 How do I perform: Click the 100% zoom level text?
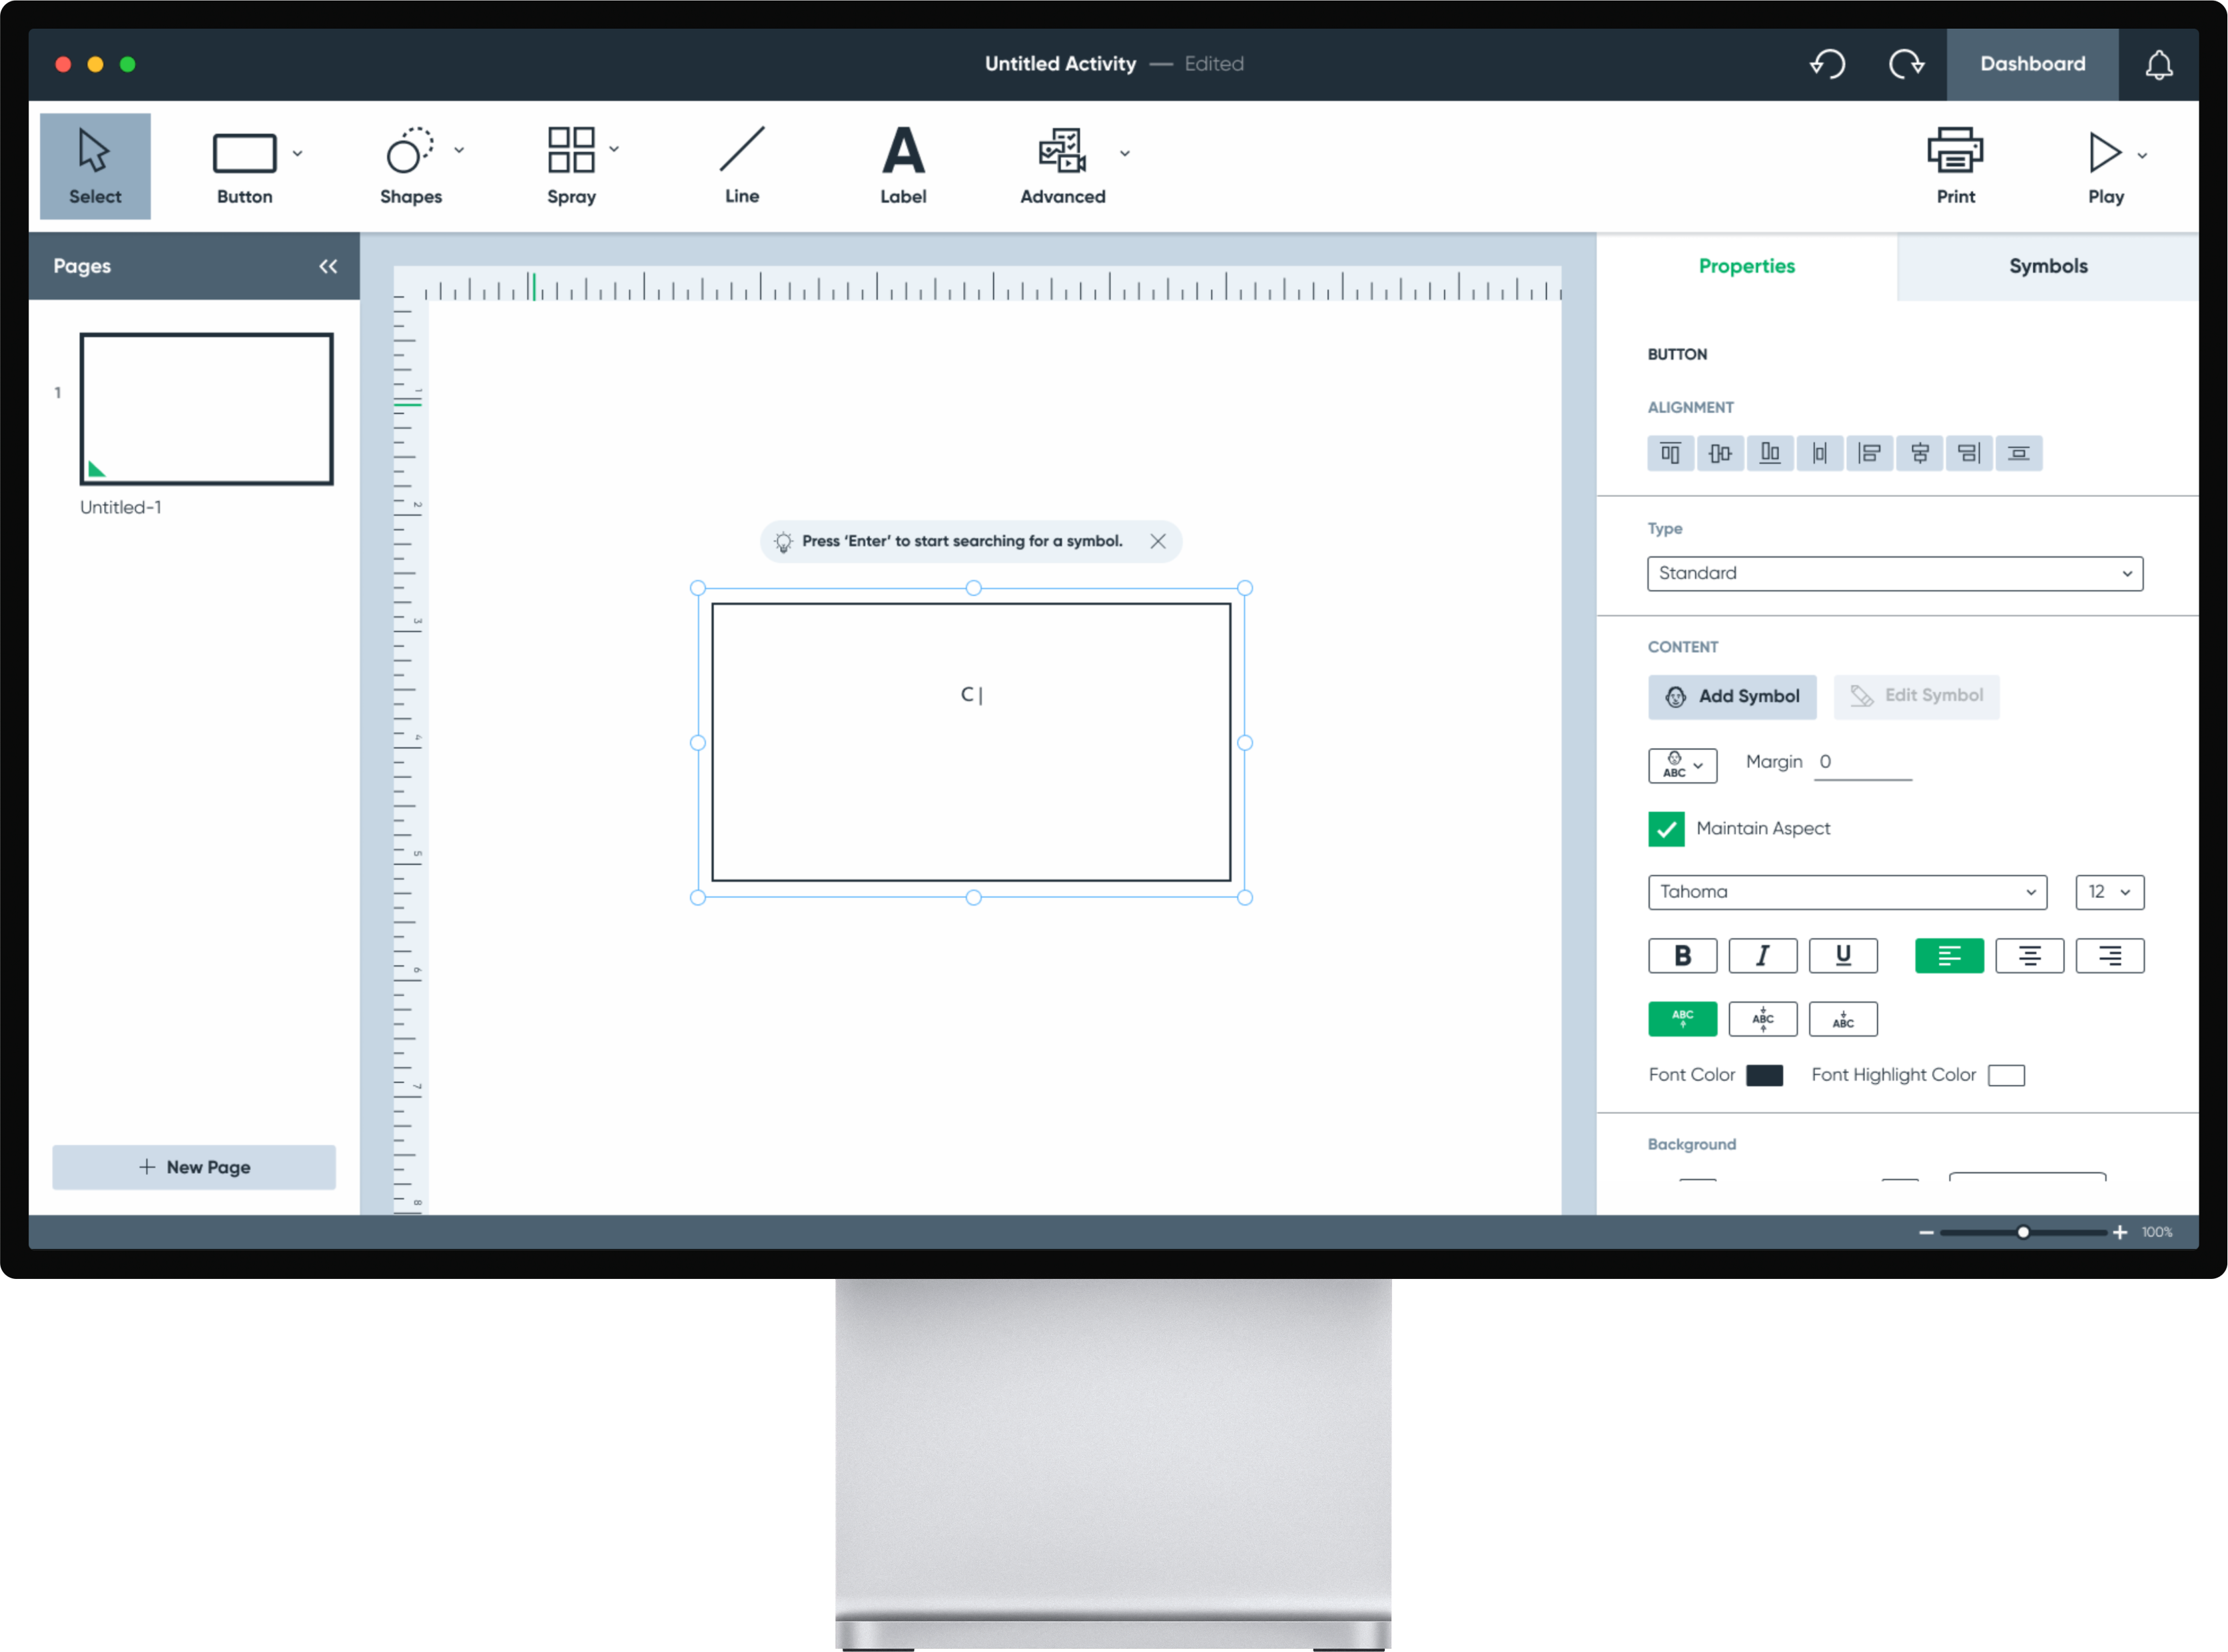pyautogui.click(x=2157, y=1232)
